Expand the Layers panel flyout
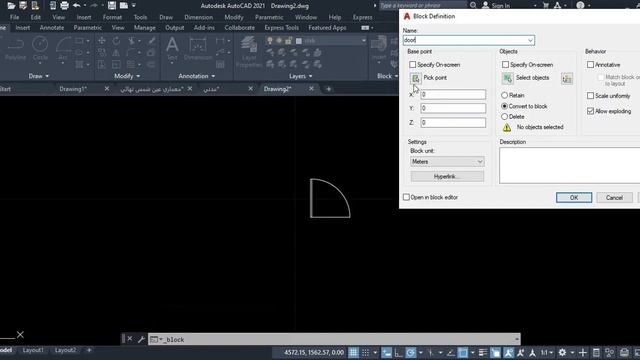Viewport: 640px width, 360px height. click(x=300, y=76)
